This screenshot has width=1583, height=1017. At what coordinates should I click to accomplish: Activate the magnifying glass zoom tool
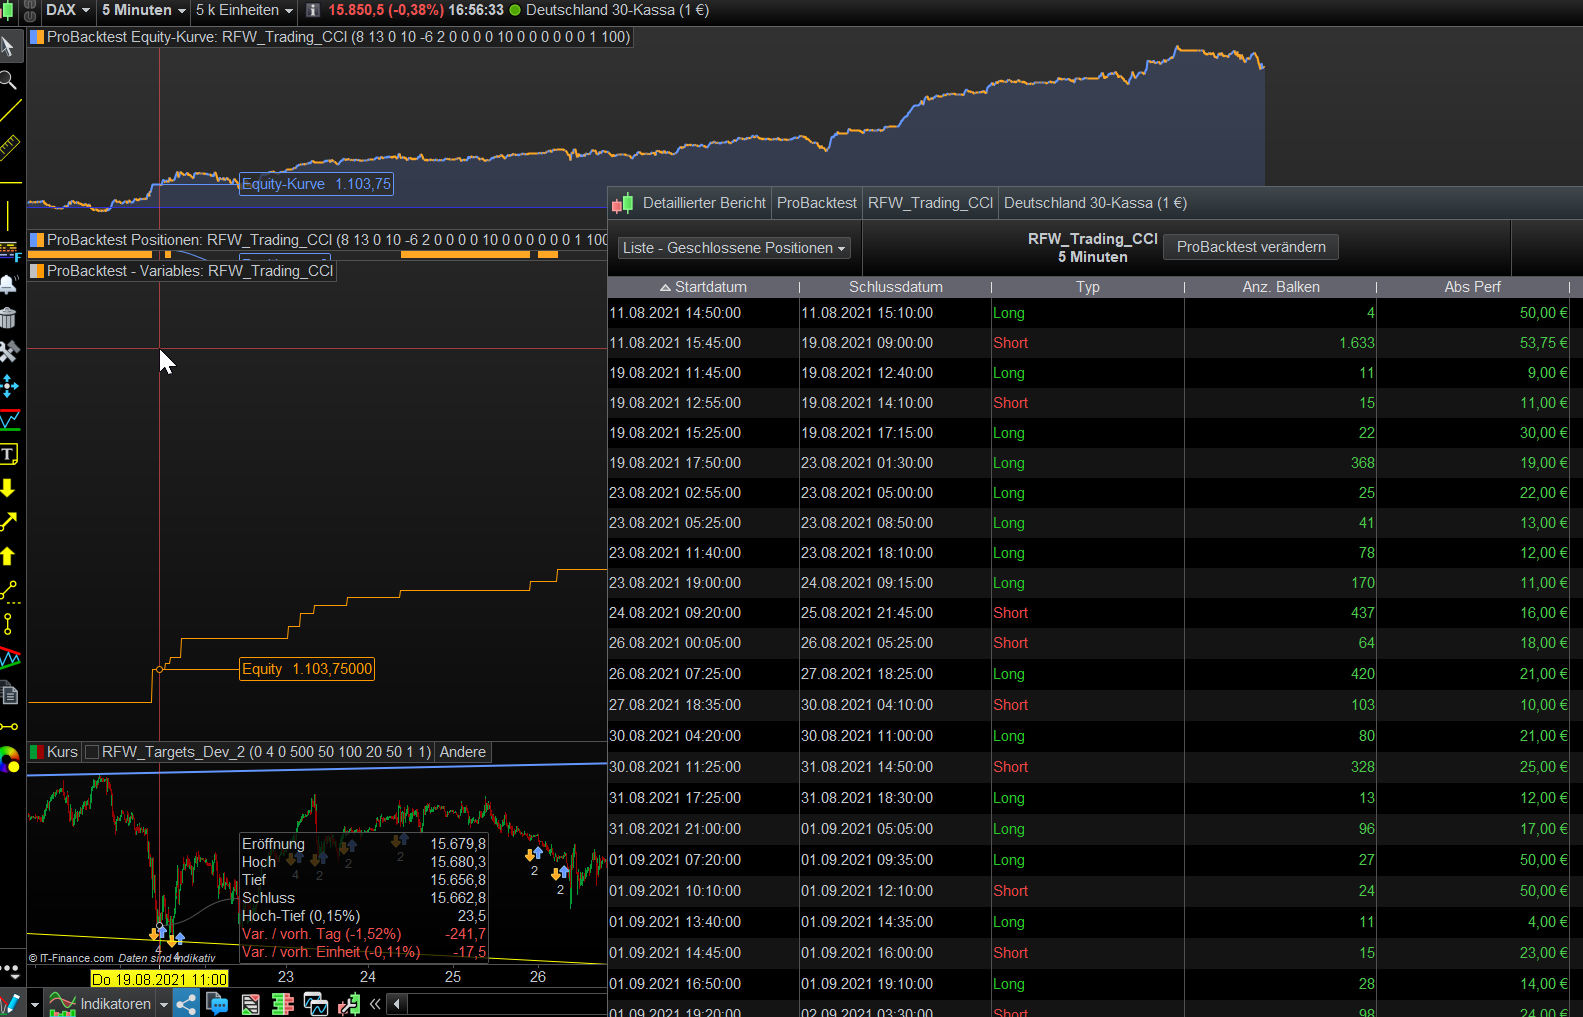pos(9,80)
